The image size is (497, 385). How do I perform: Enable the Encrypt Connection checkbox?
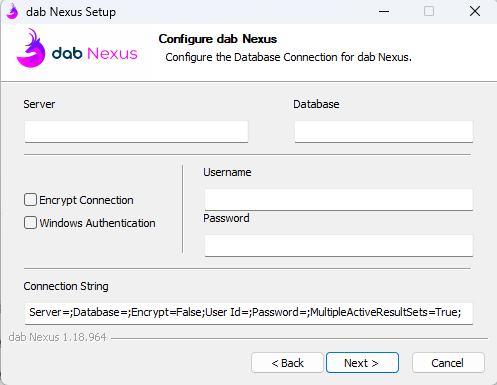point(30,200)
